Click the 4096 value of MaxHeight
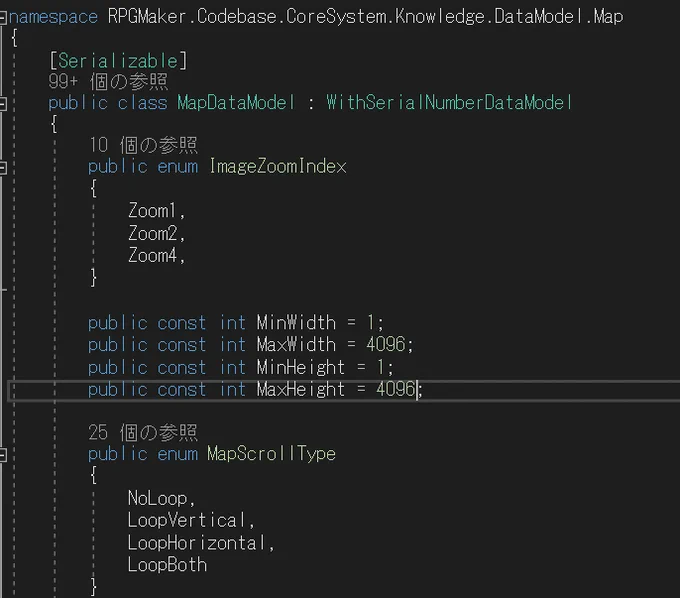 [396, 389]
